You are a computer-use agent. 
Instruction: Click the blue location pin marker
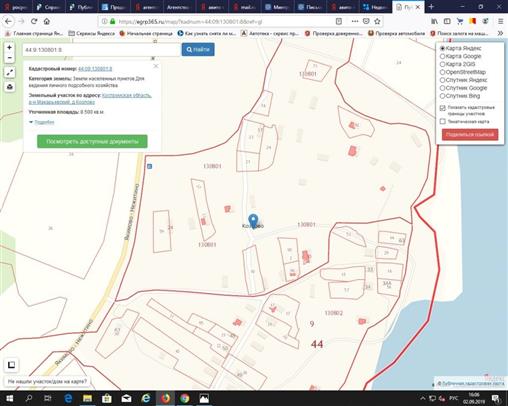pyautogui.click(x=253, y=221)
